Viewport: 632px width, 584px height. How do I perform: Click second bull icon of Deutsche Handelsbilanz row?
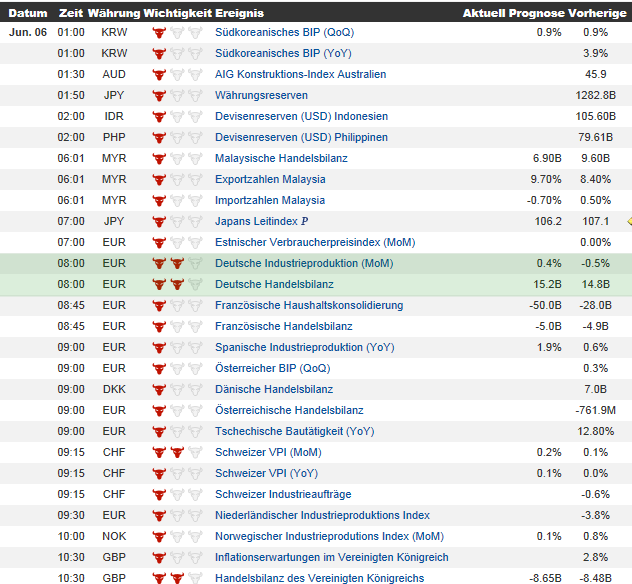[x=177, y=284]
